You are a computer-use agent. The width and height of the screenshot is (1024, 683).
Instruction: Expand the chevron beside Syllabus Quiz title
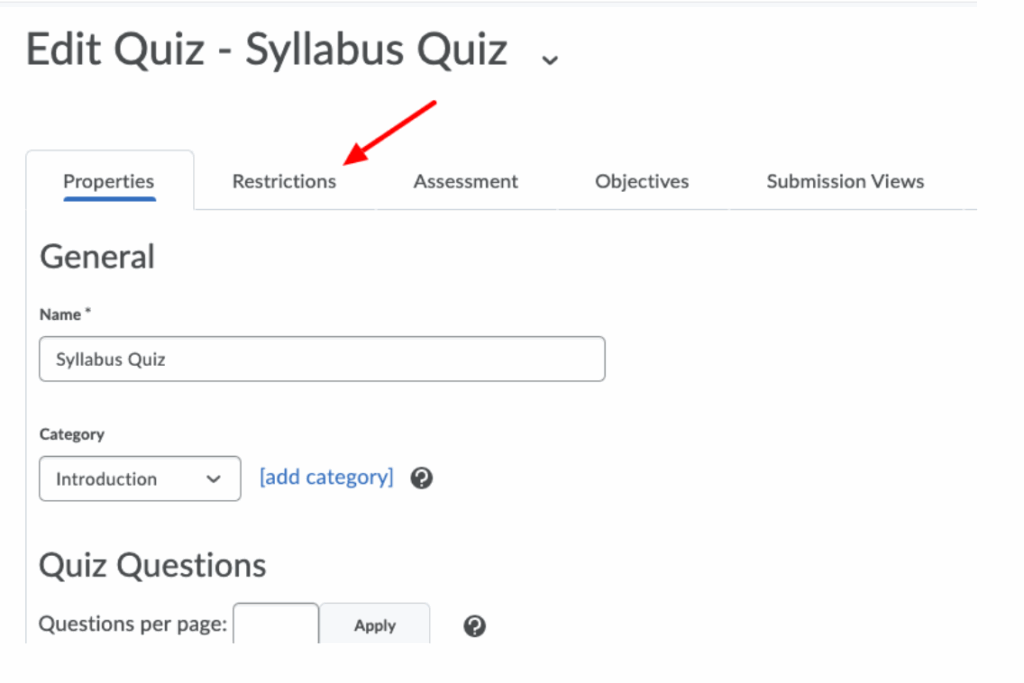pos(549,59)
